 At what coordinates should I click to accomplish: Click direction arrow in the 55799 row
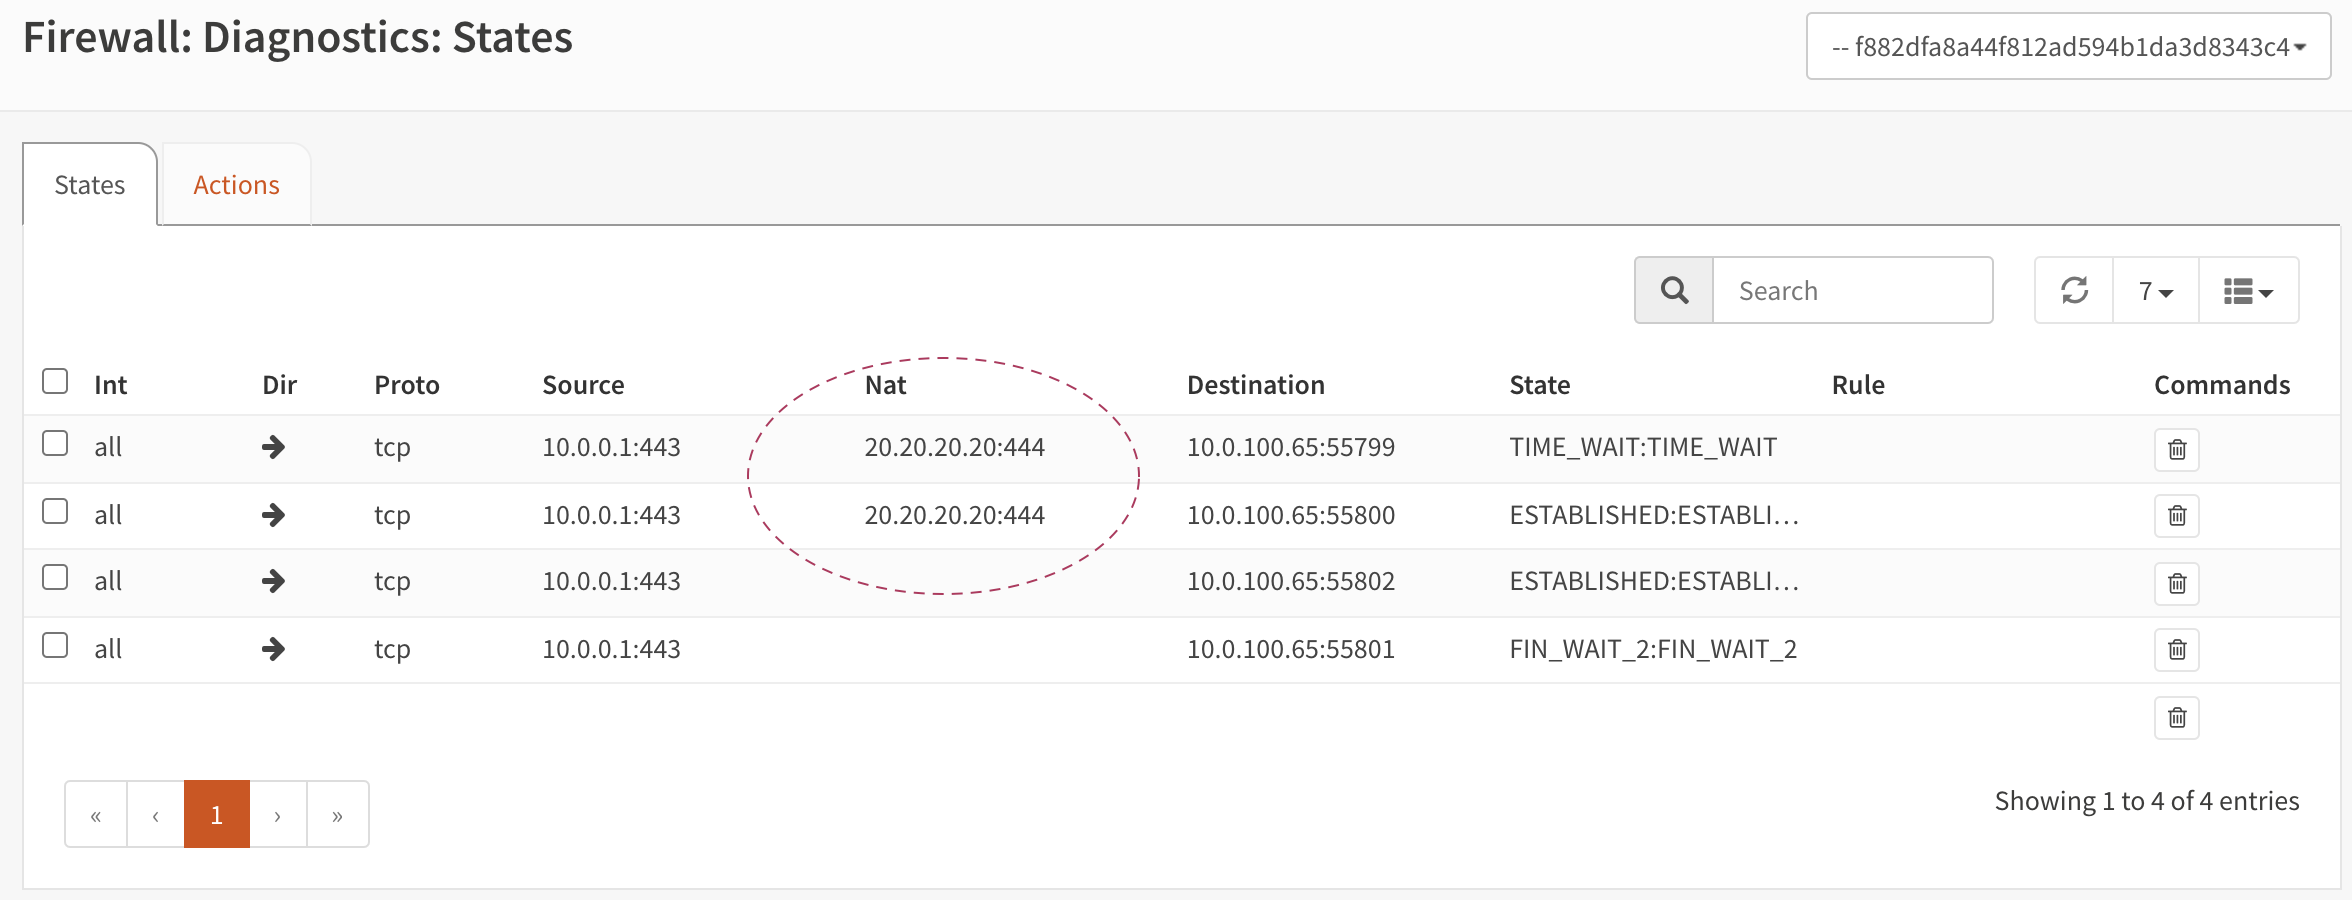coord(273,447)
